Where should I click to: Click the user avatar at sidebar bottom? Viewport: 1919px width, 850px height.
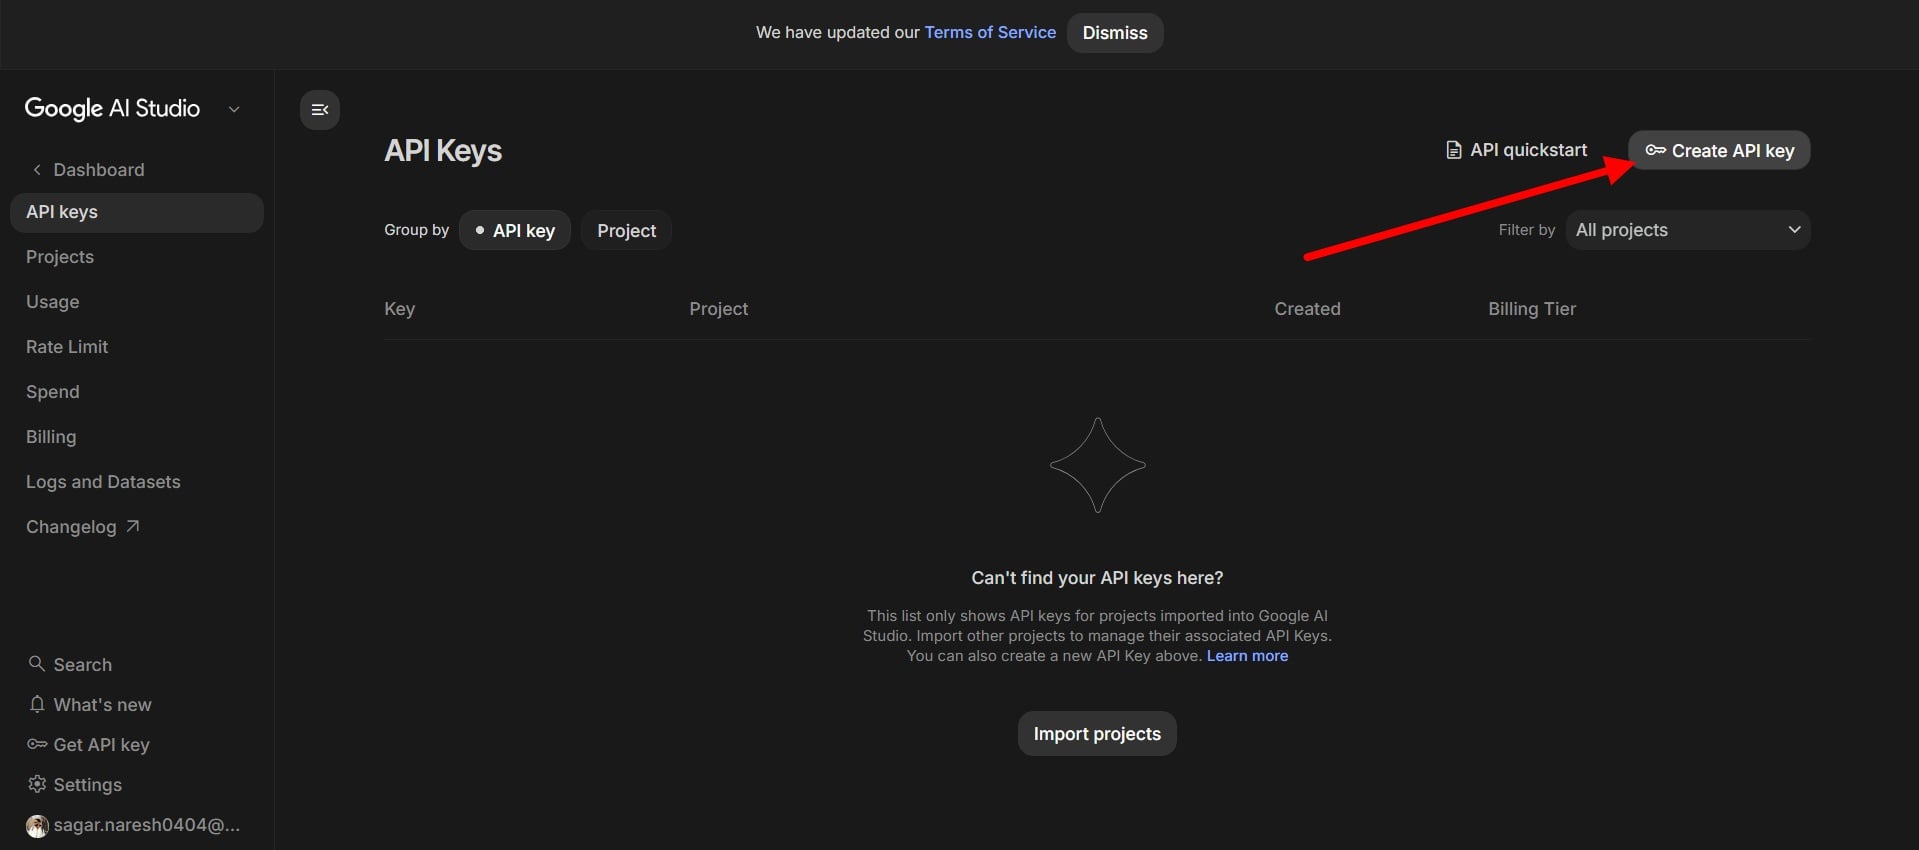pyautogui.click(x=37, y=826)
